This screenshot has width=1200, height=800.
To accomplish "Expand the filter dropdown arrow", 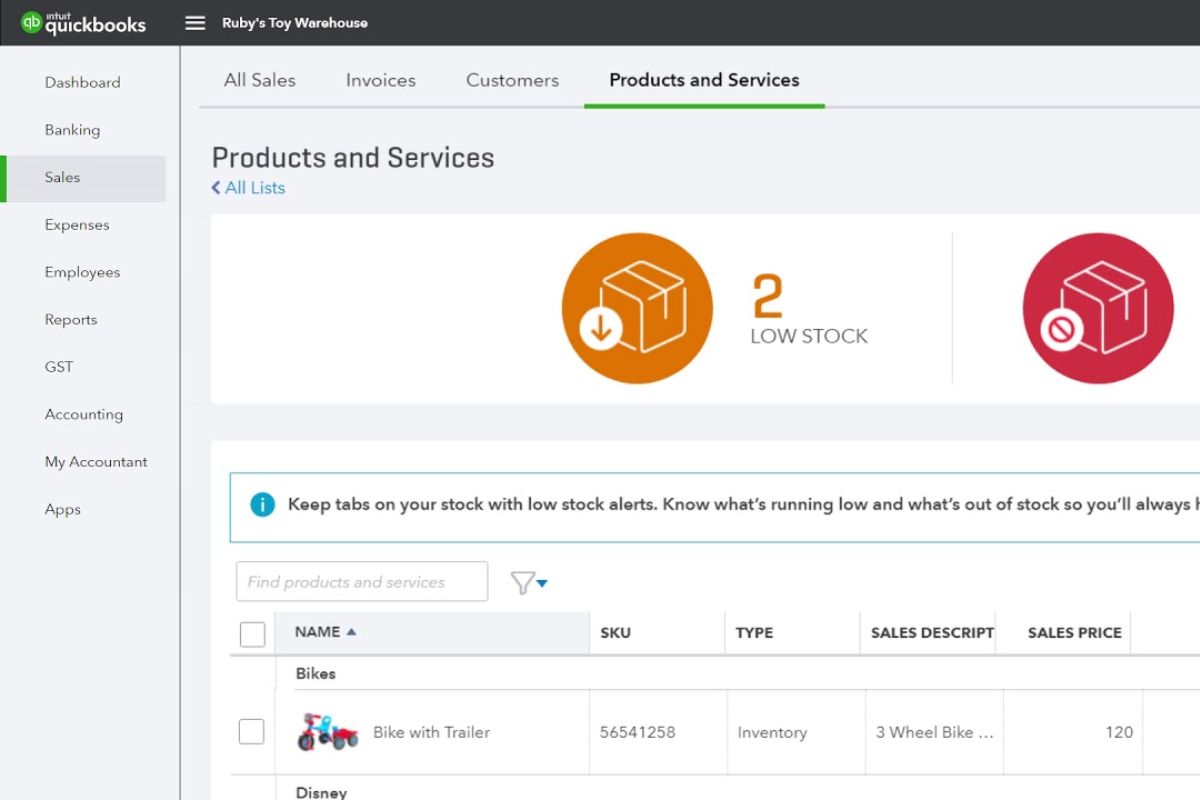I will click(x=542, y=583).
